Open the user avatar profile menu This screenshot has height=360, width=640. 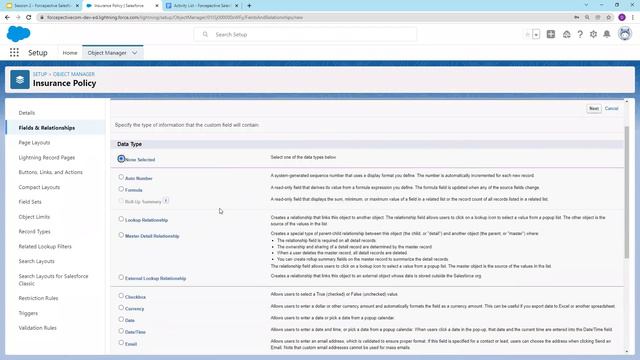tap(625, 34)
